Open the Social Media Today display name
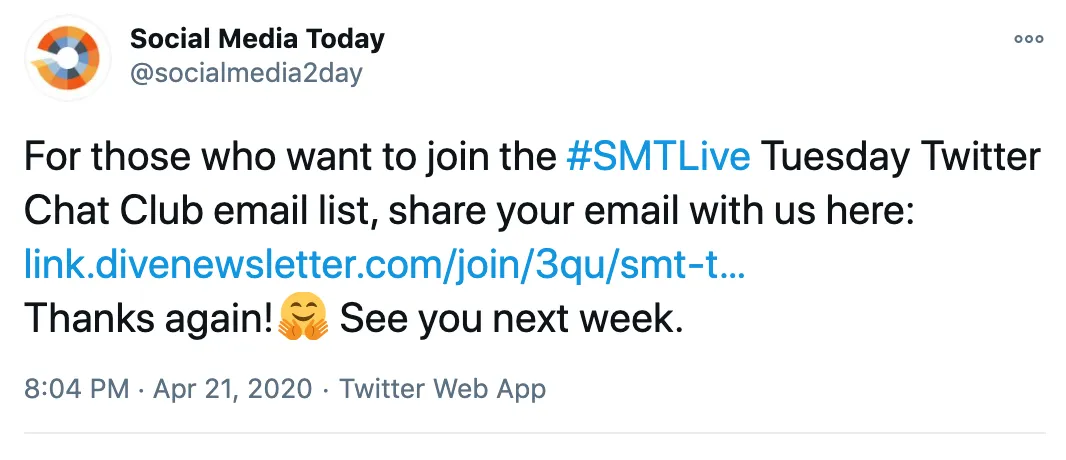This screenshot has height=460, width=1066. (257, 39)
